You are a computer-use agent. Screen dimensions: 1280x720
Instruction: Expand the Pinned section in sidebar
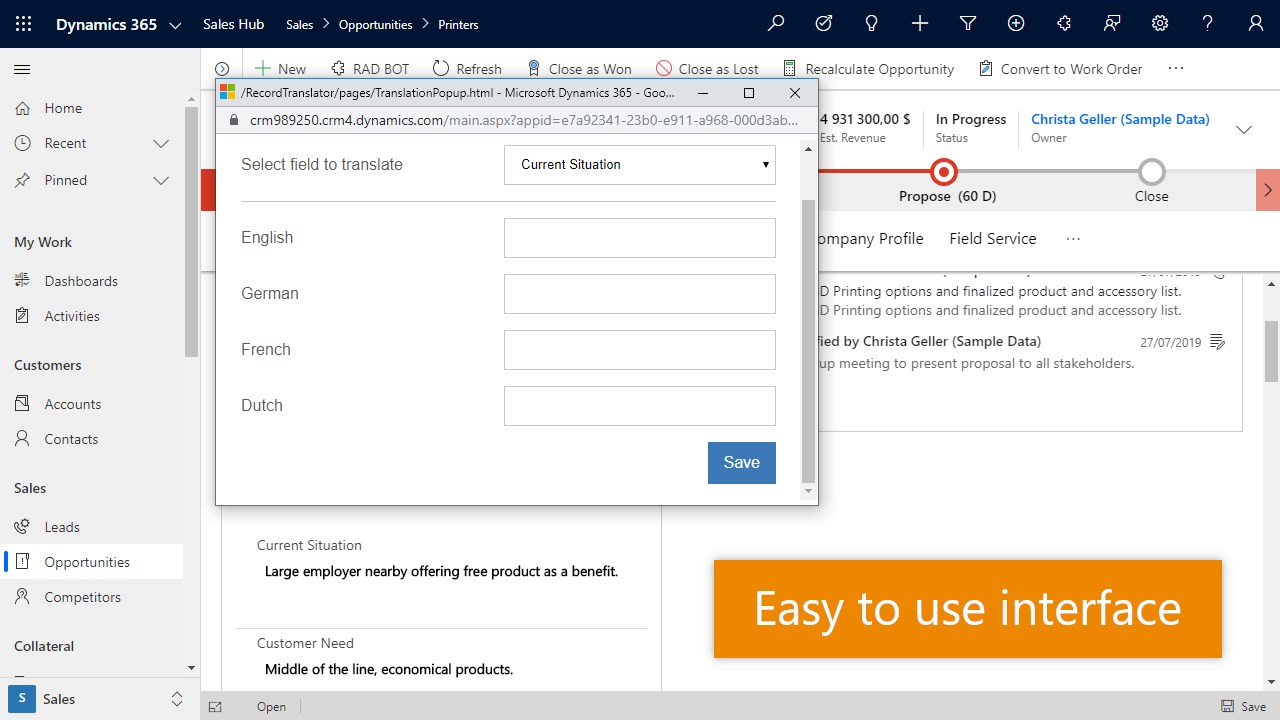[160, 181]
